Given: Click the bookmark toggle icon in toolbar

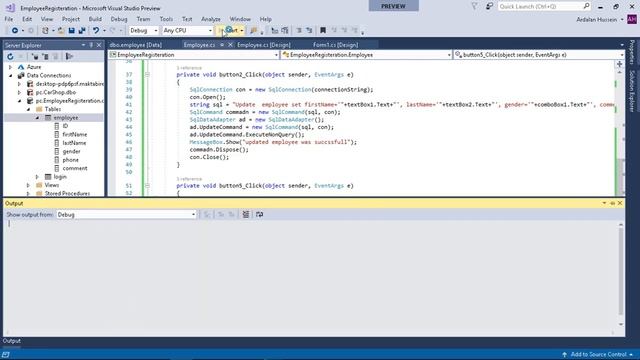Looking at the screenshot, I should click(x=323, y=31).
